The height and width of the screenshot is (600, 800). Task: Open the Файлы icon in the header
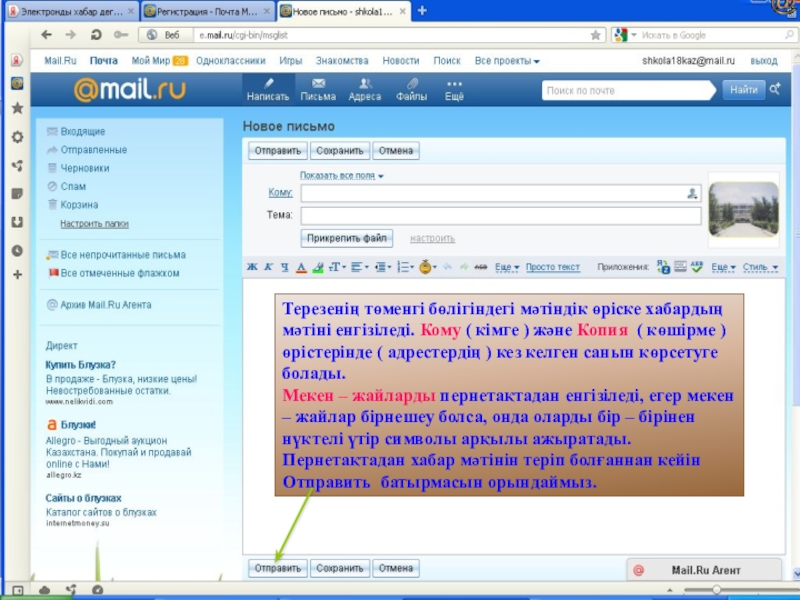411,89
